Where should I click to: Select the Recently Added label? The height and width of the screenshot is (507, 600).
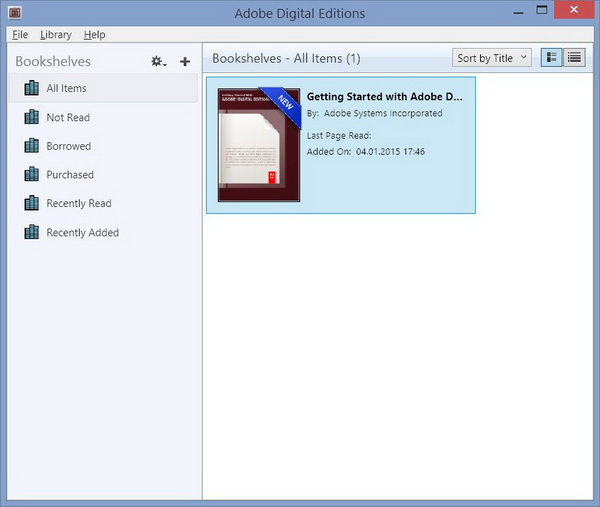tap(83, 233)
